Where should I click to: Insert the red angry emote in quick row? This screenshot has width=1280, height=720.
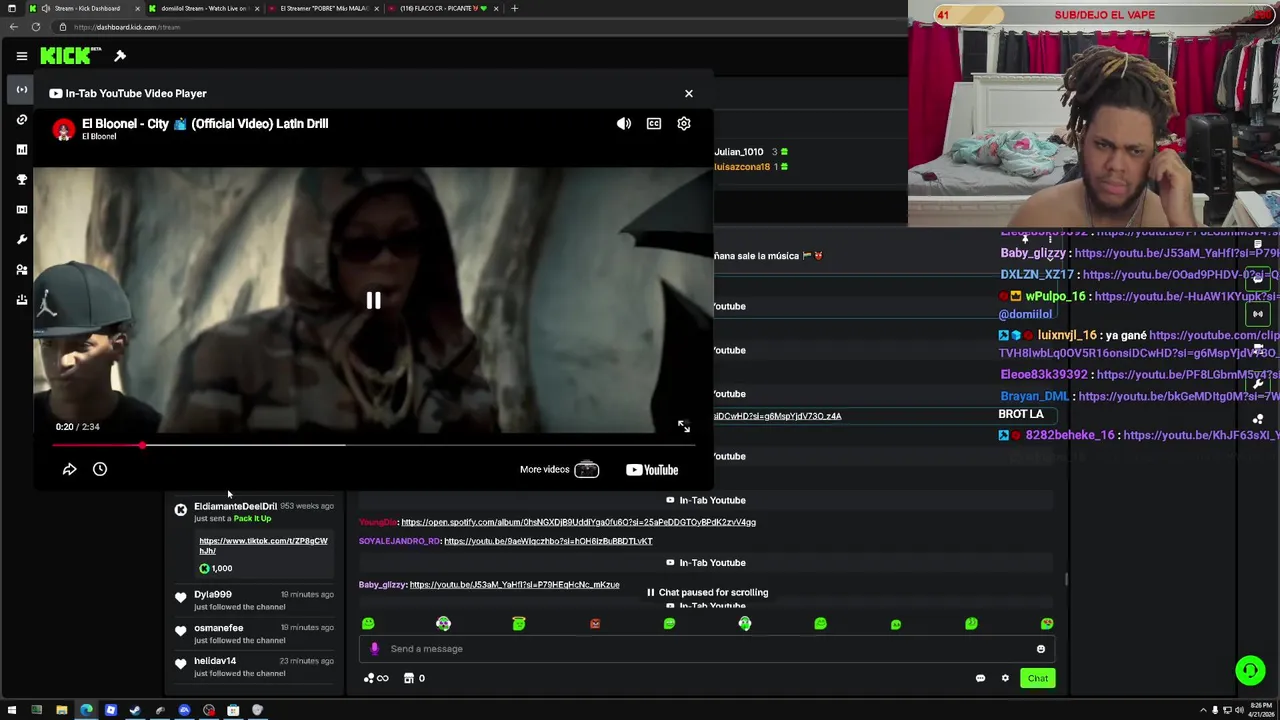click(x=595, y=624)
